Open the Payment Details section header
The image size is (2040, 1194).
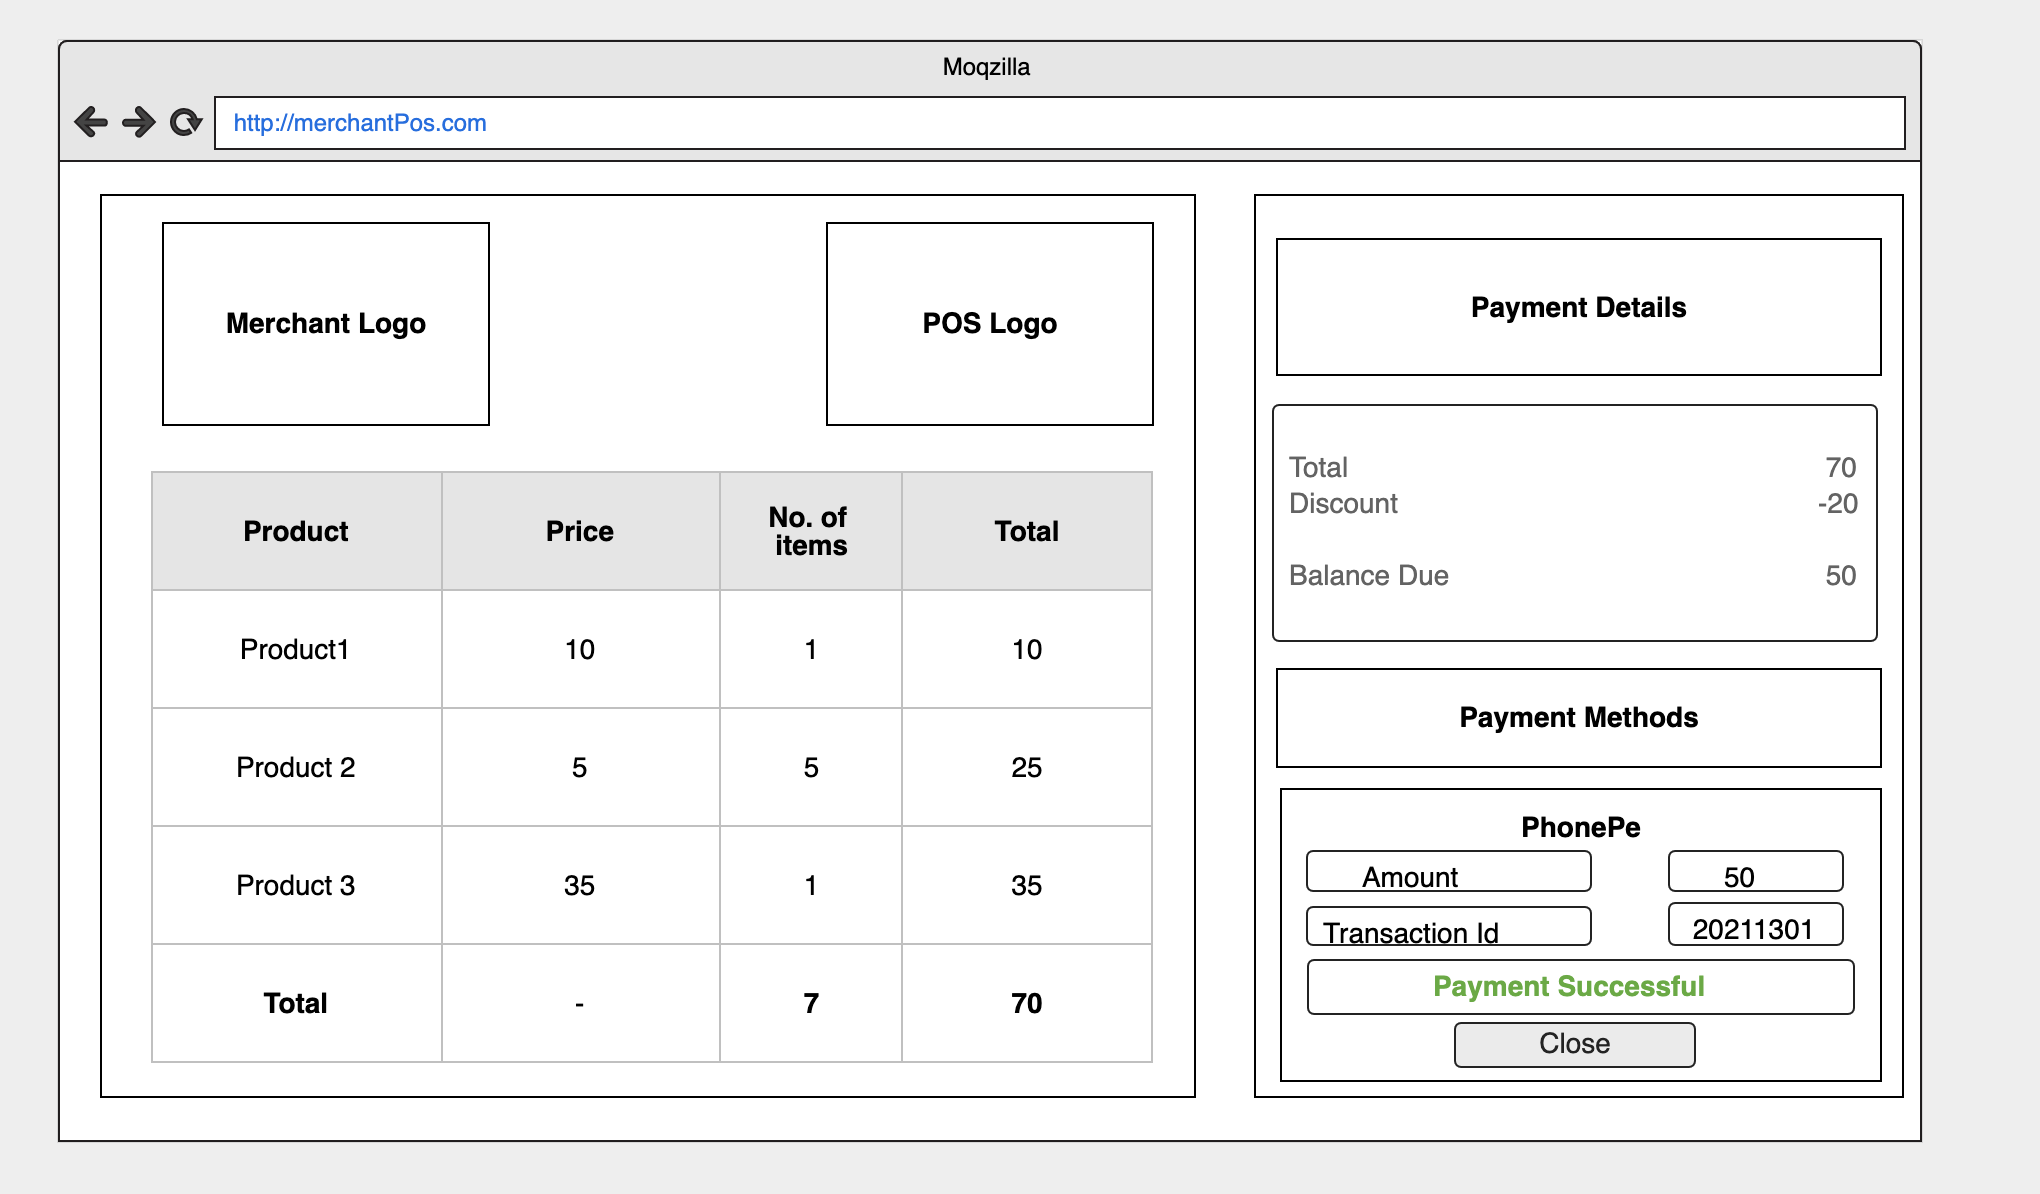coord(1578,307)
